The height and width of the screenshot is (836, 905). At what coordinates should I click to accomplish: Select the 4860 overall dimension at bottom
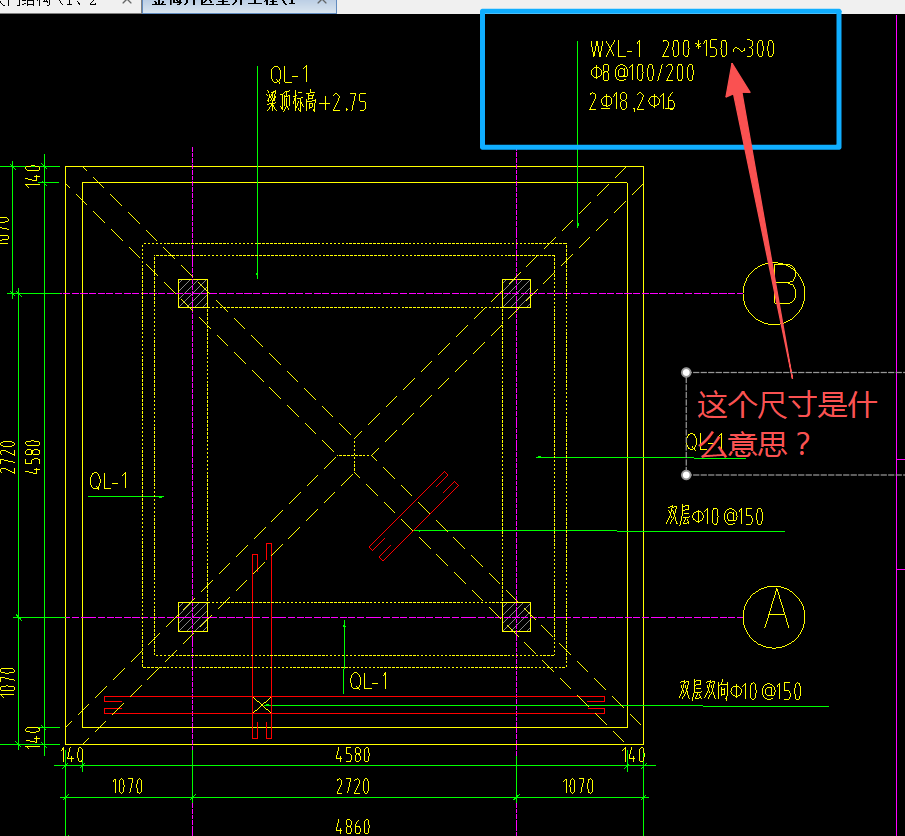tap(352, 826)
